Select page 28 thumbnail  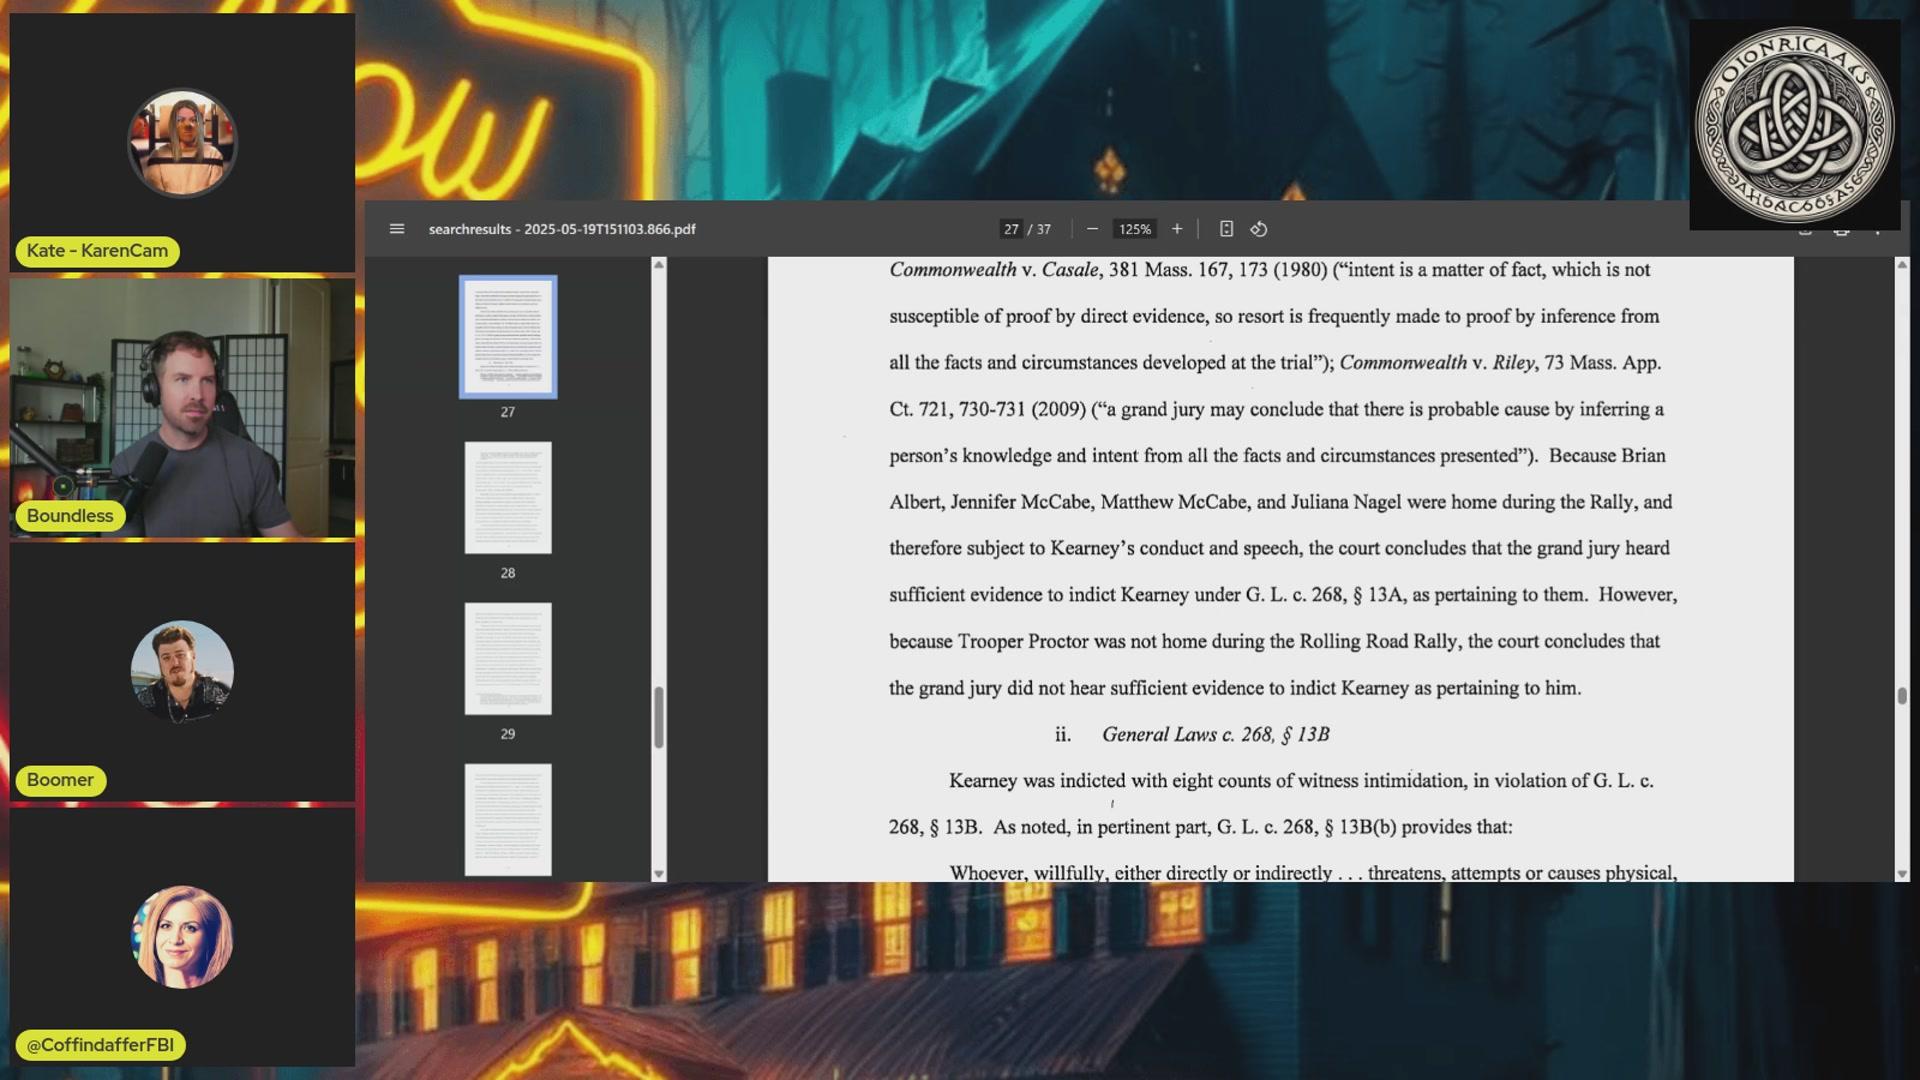pos(508,498)
